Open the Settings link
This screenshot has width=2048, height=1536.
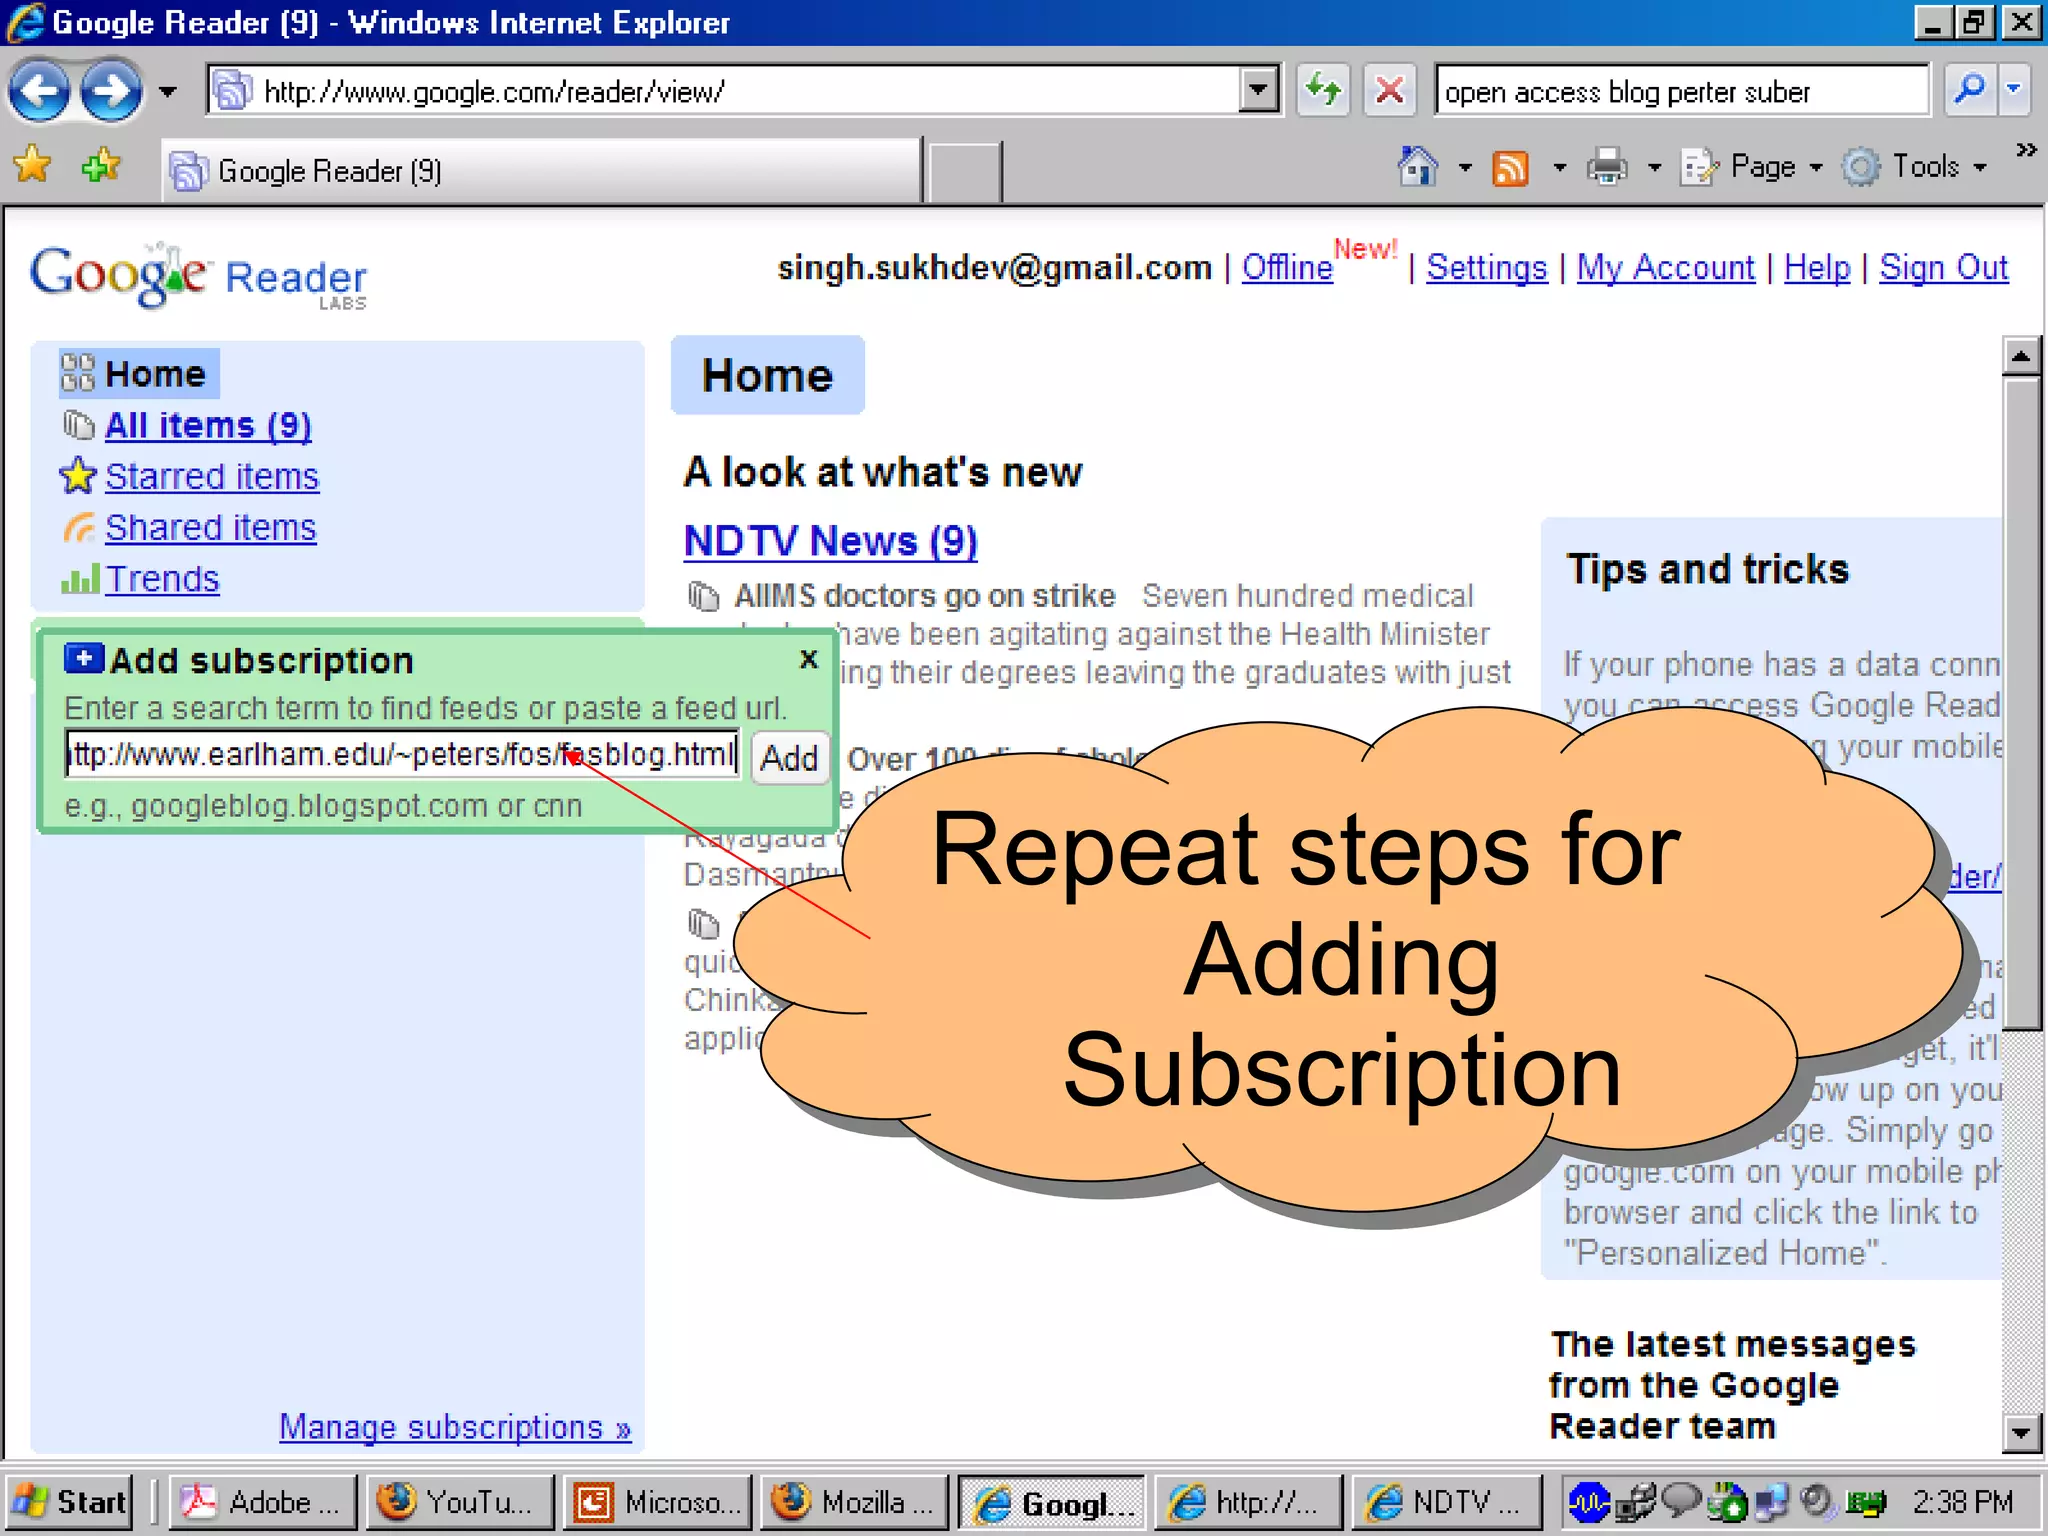tap(1486, 268)
